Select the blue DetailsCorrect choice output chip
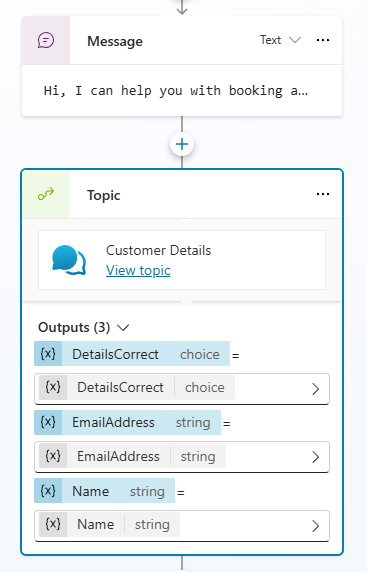This screenshot has width=367, height=572. pyautogui.click(x=132, y=353)
